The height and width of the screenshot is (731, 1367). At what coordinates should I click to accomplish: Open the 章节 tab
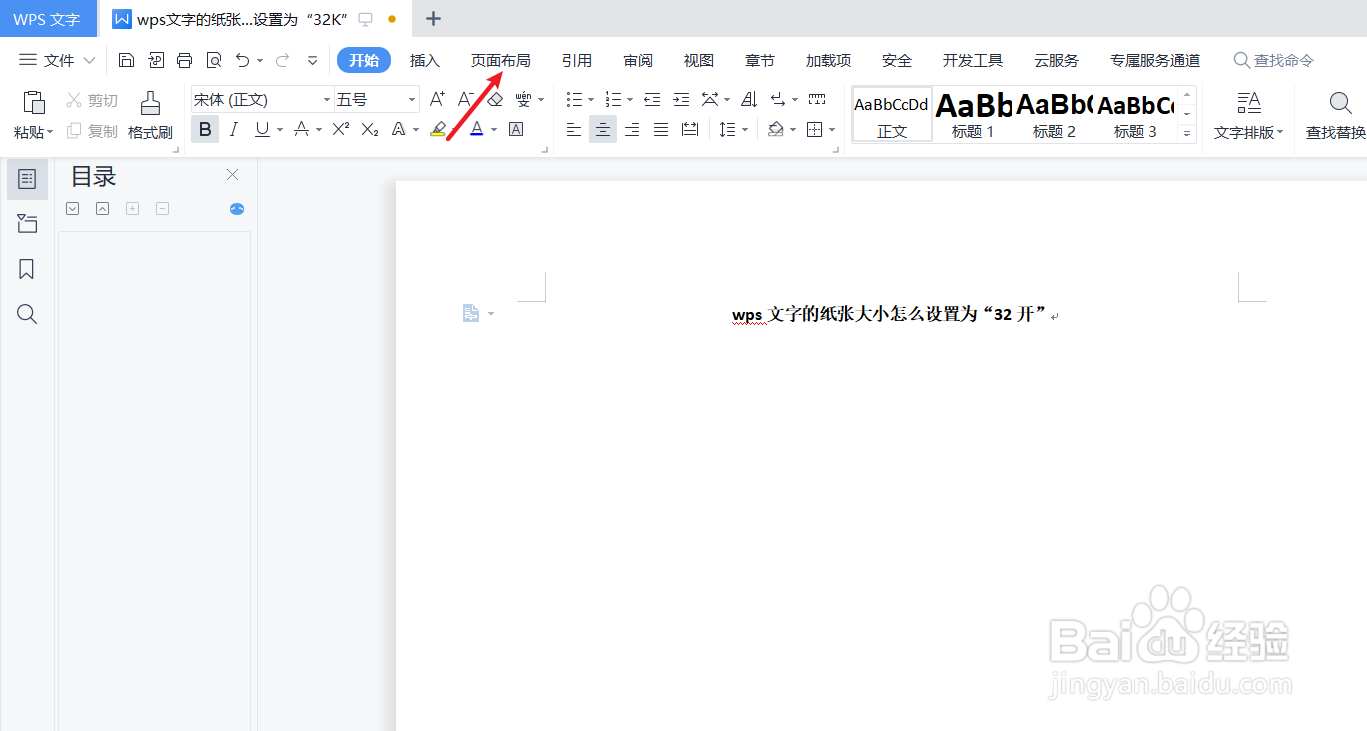pos(760,60)
